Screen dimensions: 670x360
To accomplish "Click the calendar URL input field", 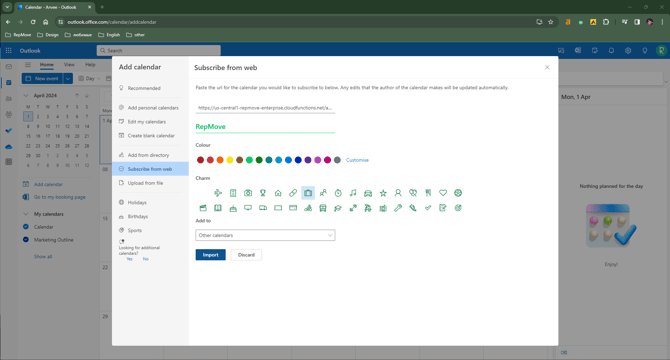I will 265,108.
